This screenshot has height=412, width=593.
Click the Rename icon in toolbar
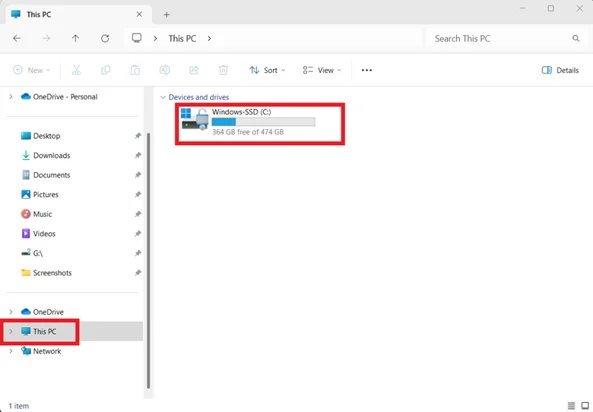point(165,70)
